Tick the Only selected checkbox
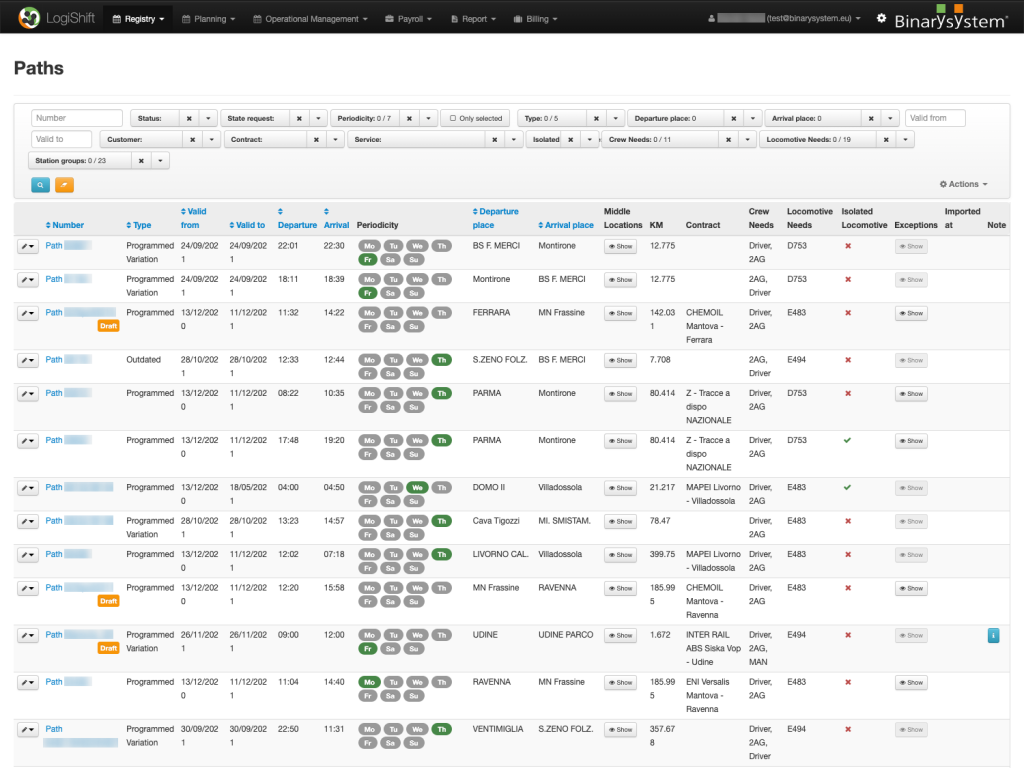1024x768 pixels. [x=453, y=118]
